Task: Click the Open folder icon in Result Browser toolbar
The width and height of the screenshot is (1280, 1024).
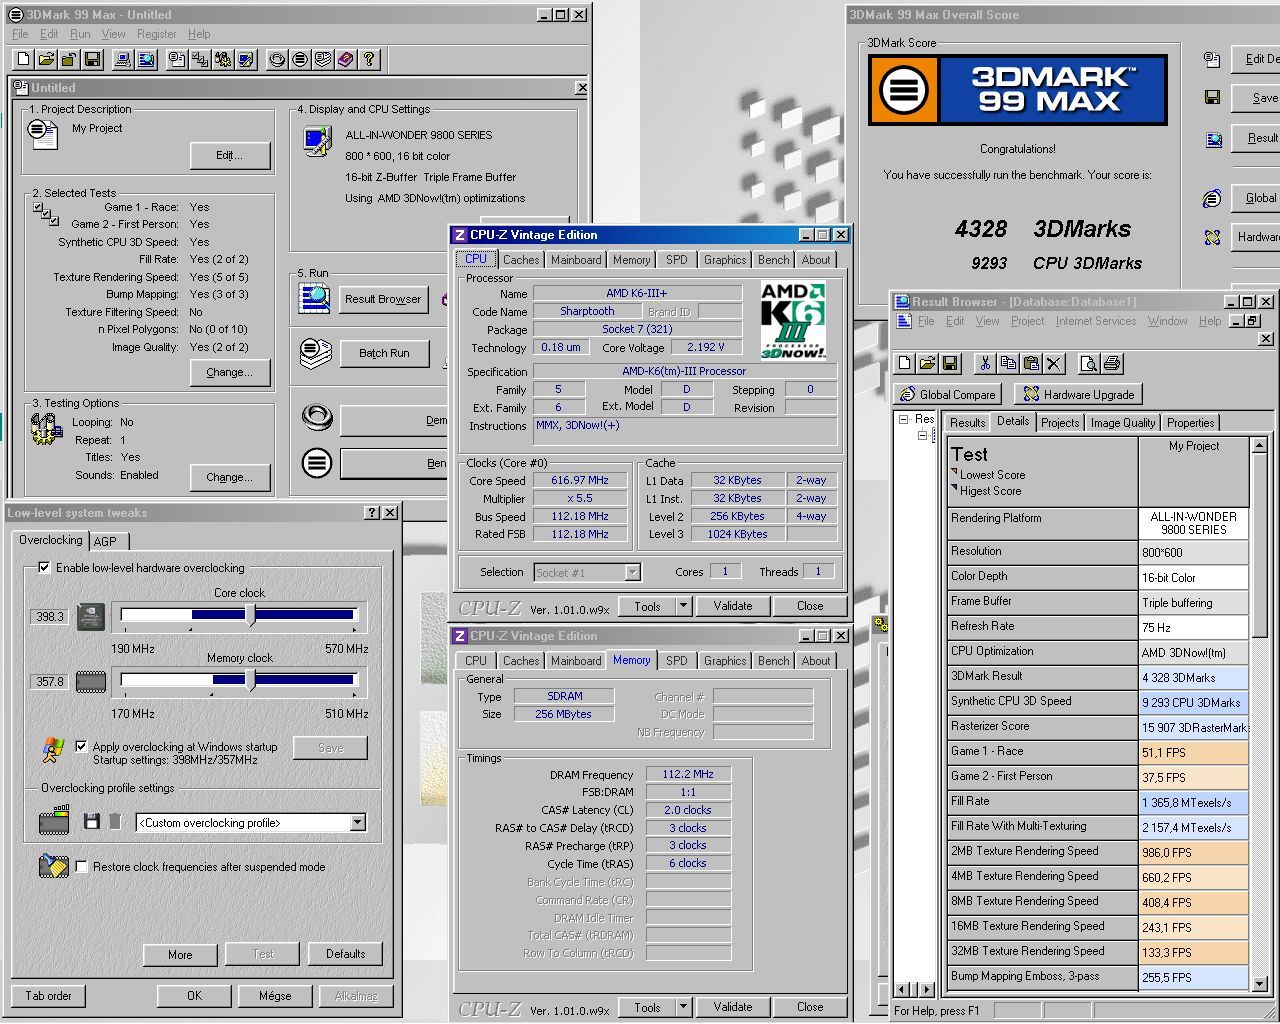Action: pyautogui.click(x=927, y=363)
